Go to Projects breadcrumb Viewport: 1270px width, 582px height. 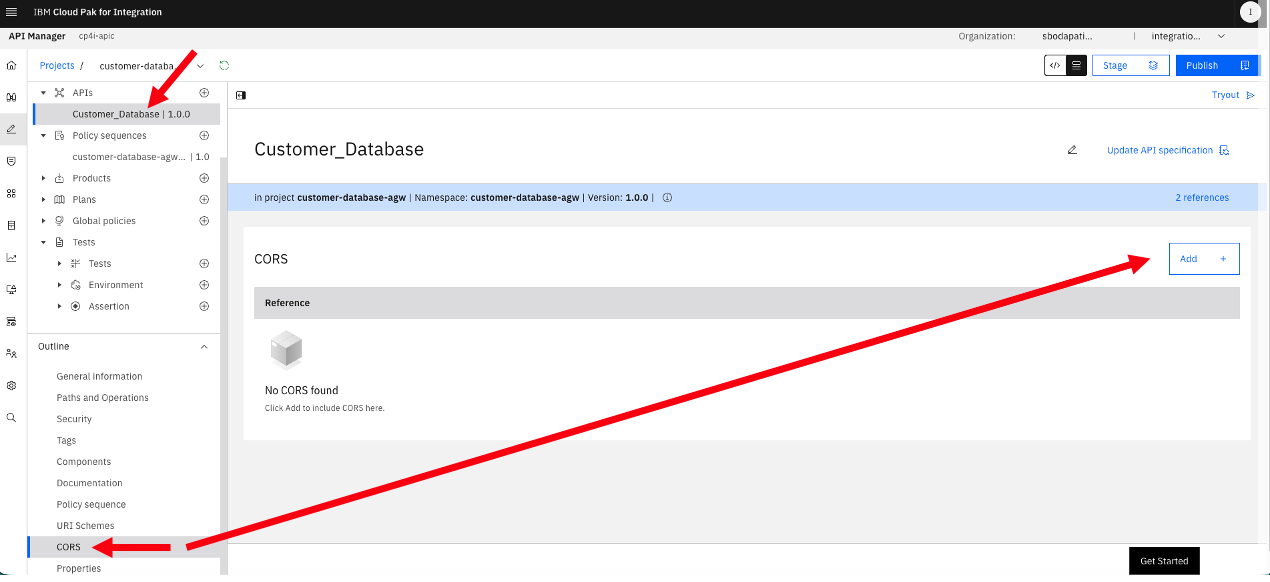pyautogui.click(x=57, y=65)
